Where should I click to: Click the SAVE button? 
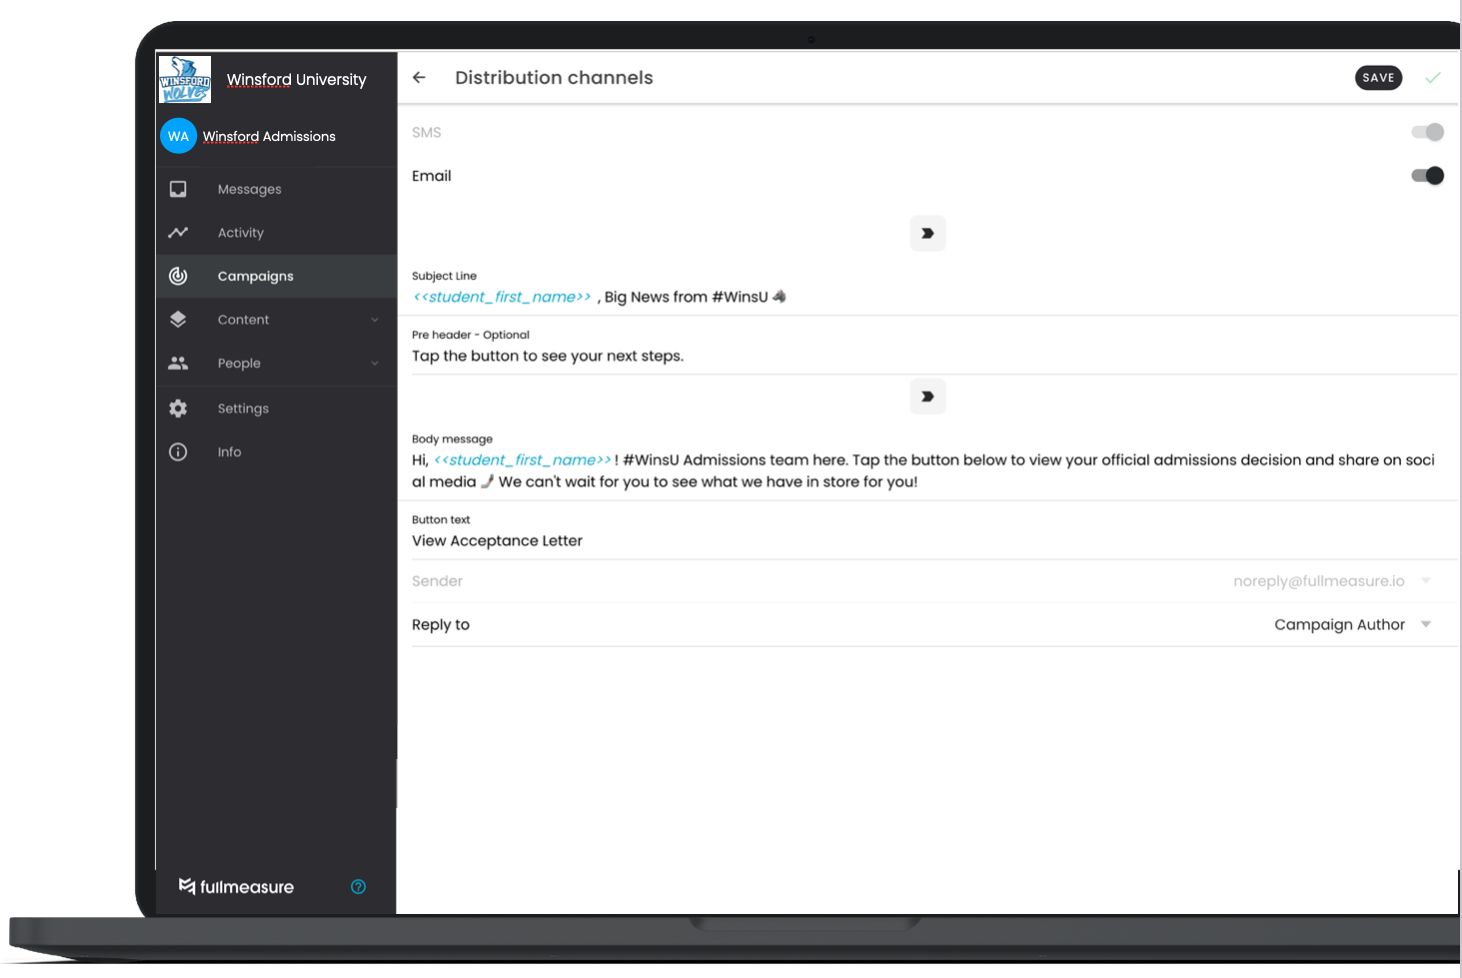pos(1378,78)
